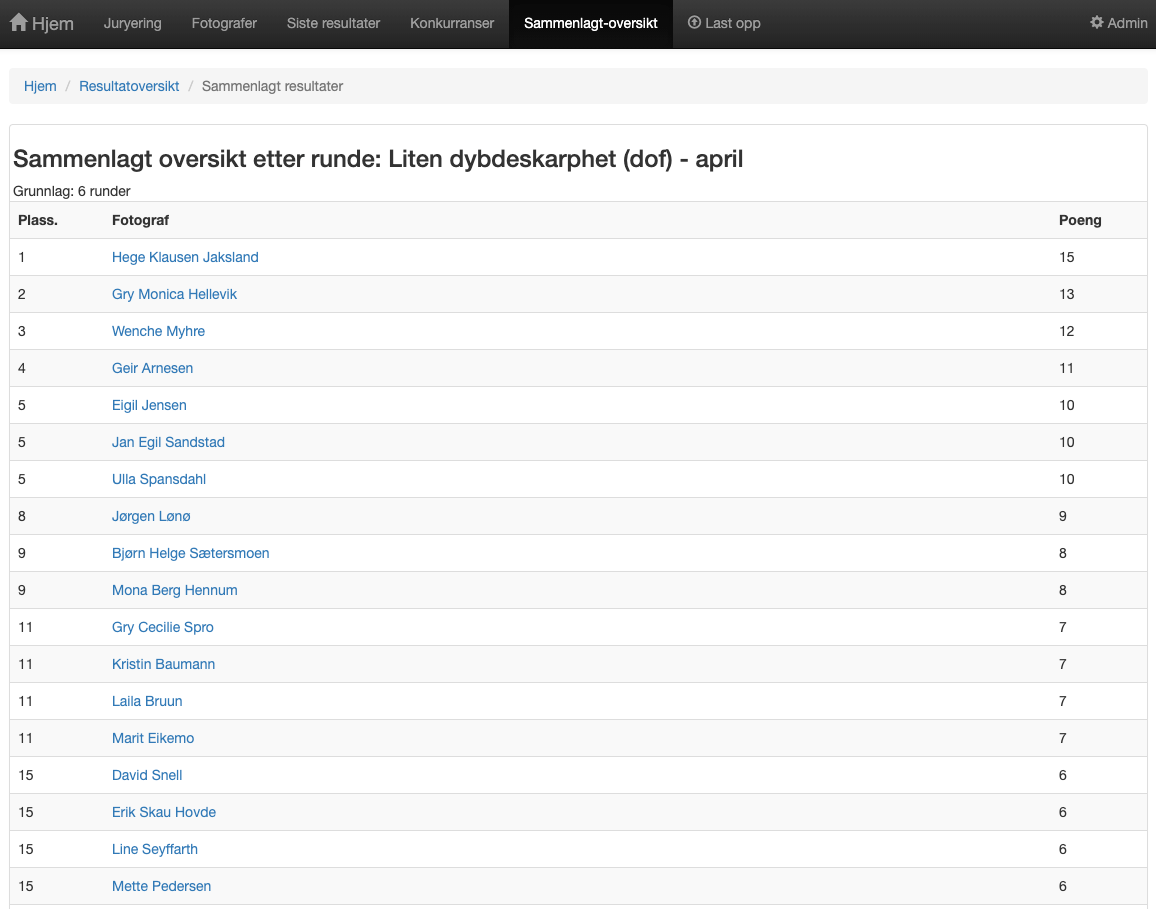Click the Resultatoversikt breadcrumb link
The image size is (1156, 909).
tap(129, 86)
